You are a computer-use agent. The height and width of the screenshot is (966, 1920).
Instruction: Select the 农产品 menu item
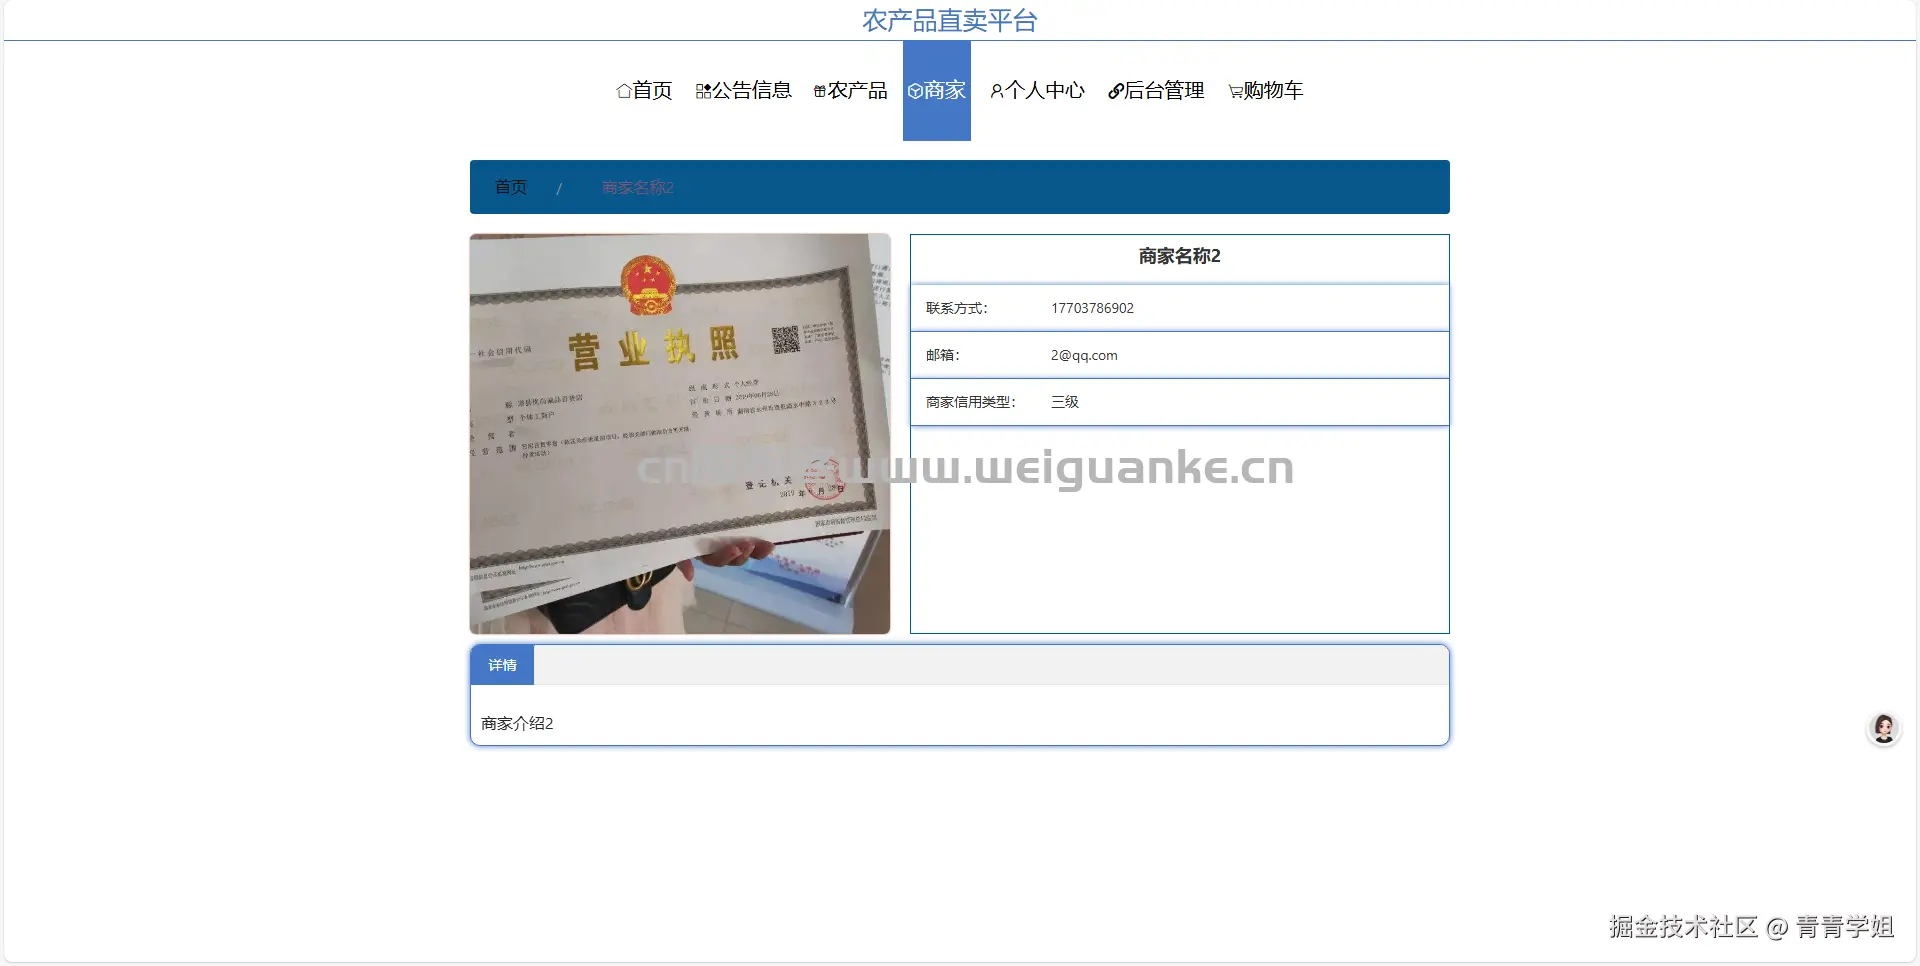point(851,91)
